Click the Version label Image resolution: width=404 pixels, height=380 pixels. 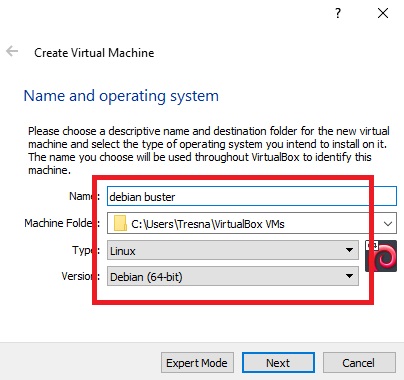click(81, 276)
